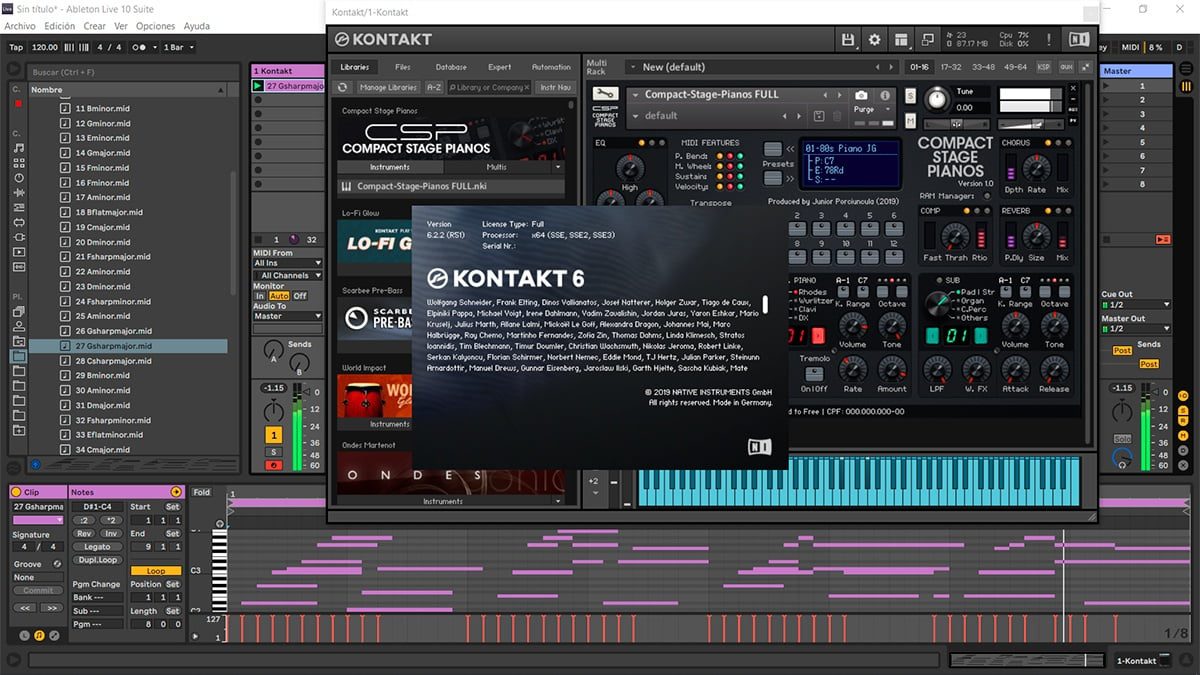Toggle the first Post button in Sends

[x=1122, y=350]
